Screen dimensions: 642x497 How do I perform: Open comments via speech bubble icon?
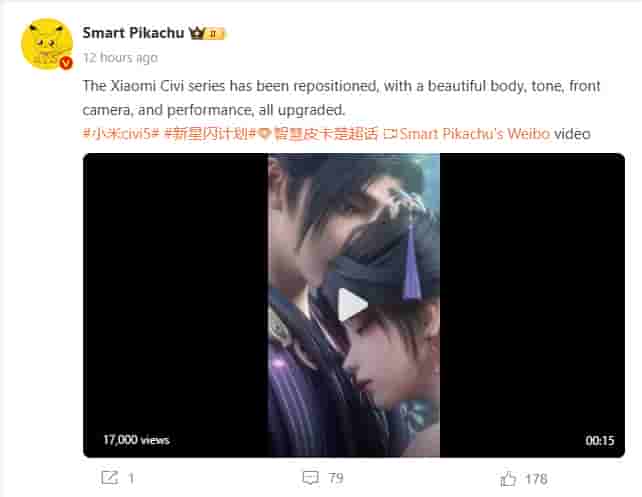point(310,478)
